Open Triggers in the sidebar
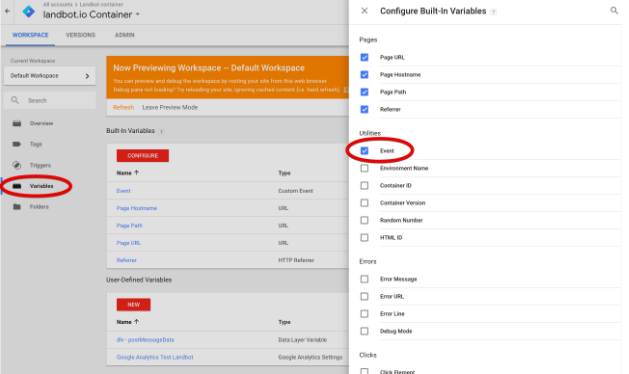629x374 pixels. click(x=40, y=165)
